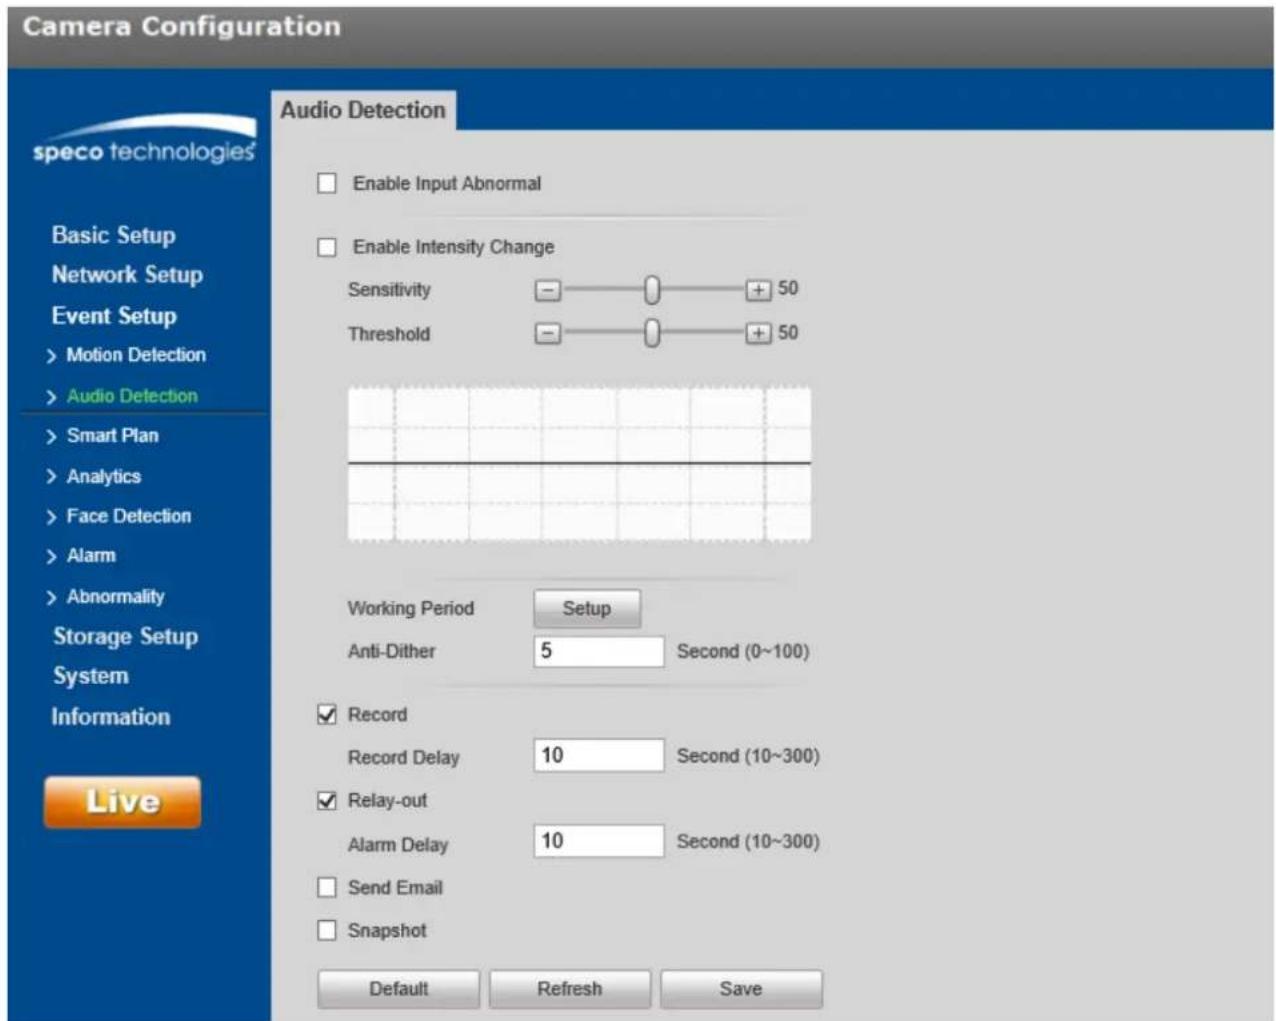Viewport: 1276px width, 1021px height.
Task: Decrease Threshold with the minus icon
Action: pos(547,333)
